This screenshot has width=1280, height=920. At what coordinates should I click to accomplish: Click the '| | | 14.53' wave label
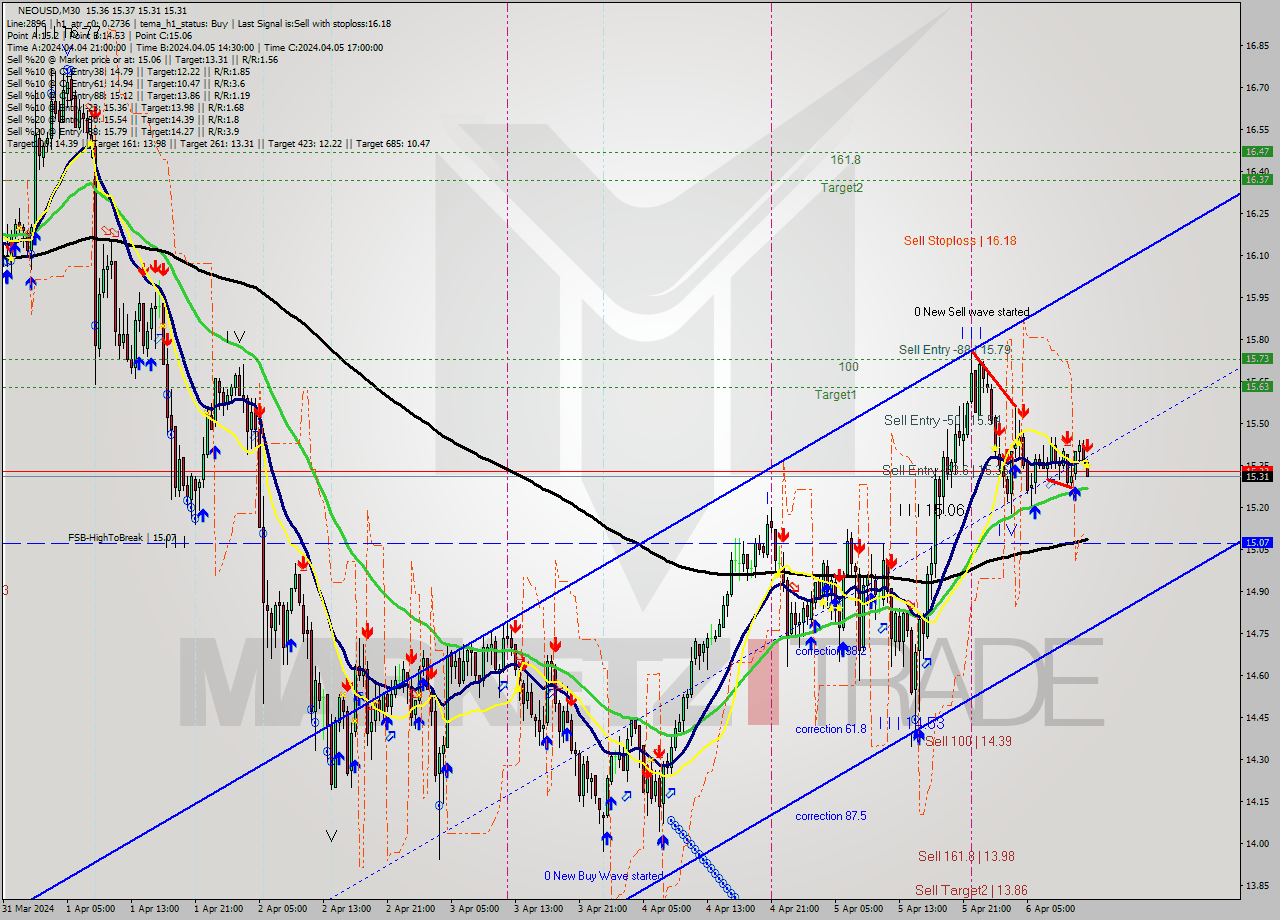[912, 723]
